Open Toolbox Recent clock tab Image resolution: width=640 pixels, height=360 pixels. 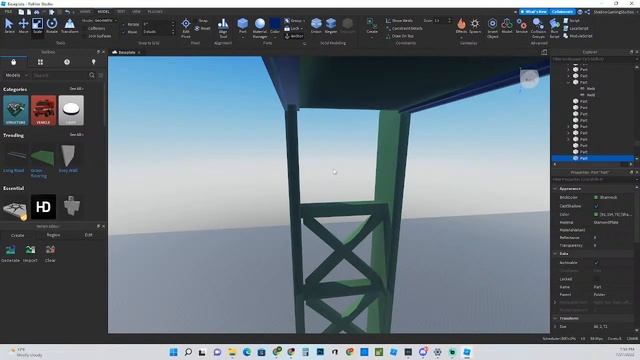(67, 62)
